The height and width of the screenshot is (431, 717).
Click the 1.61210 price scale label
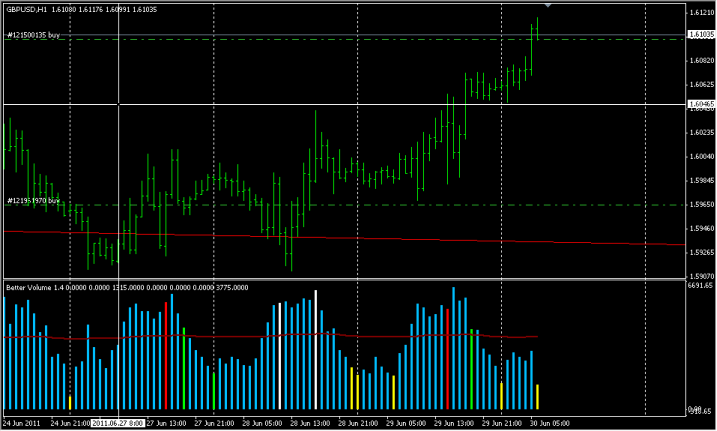tap(700, 13)
